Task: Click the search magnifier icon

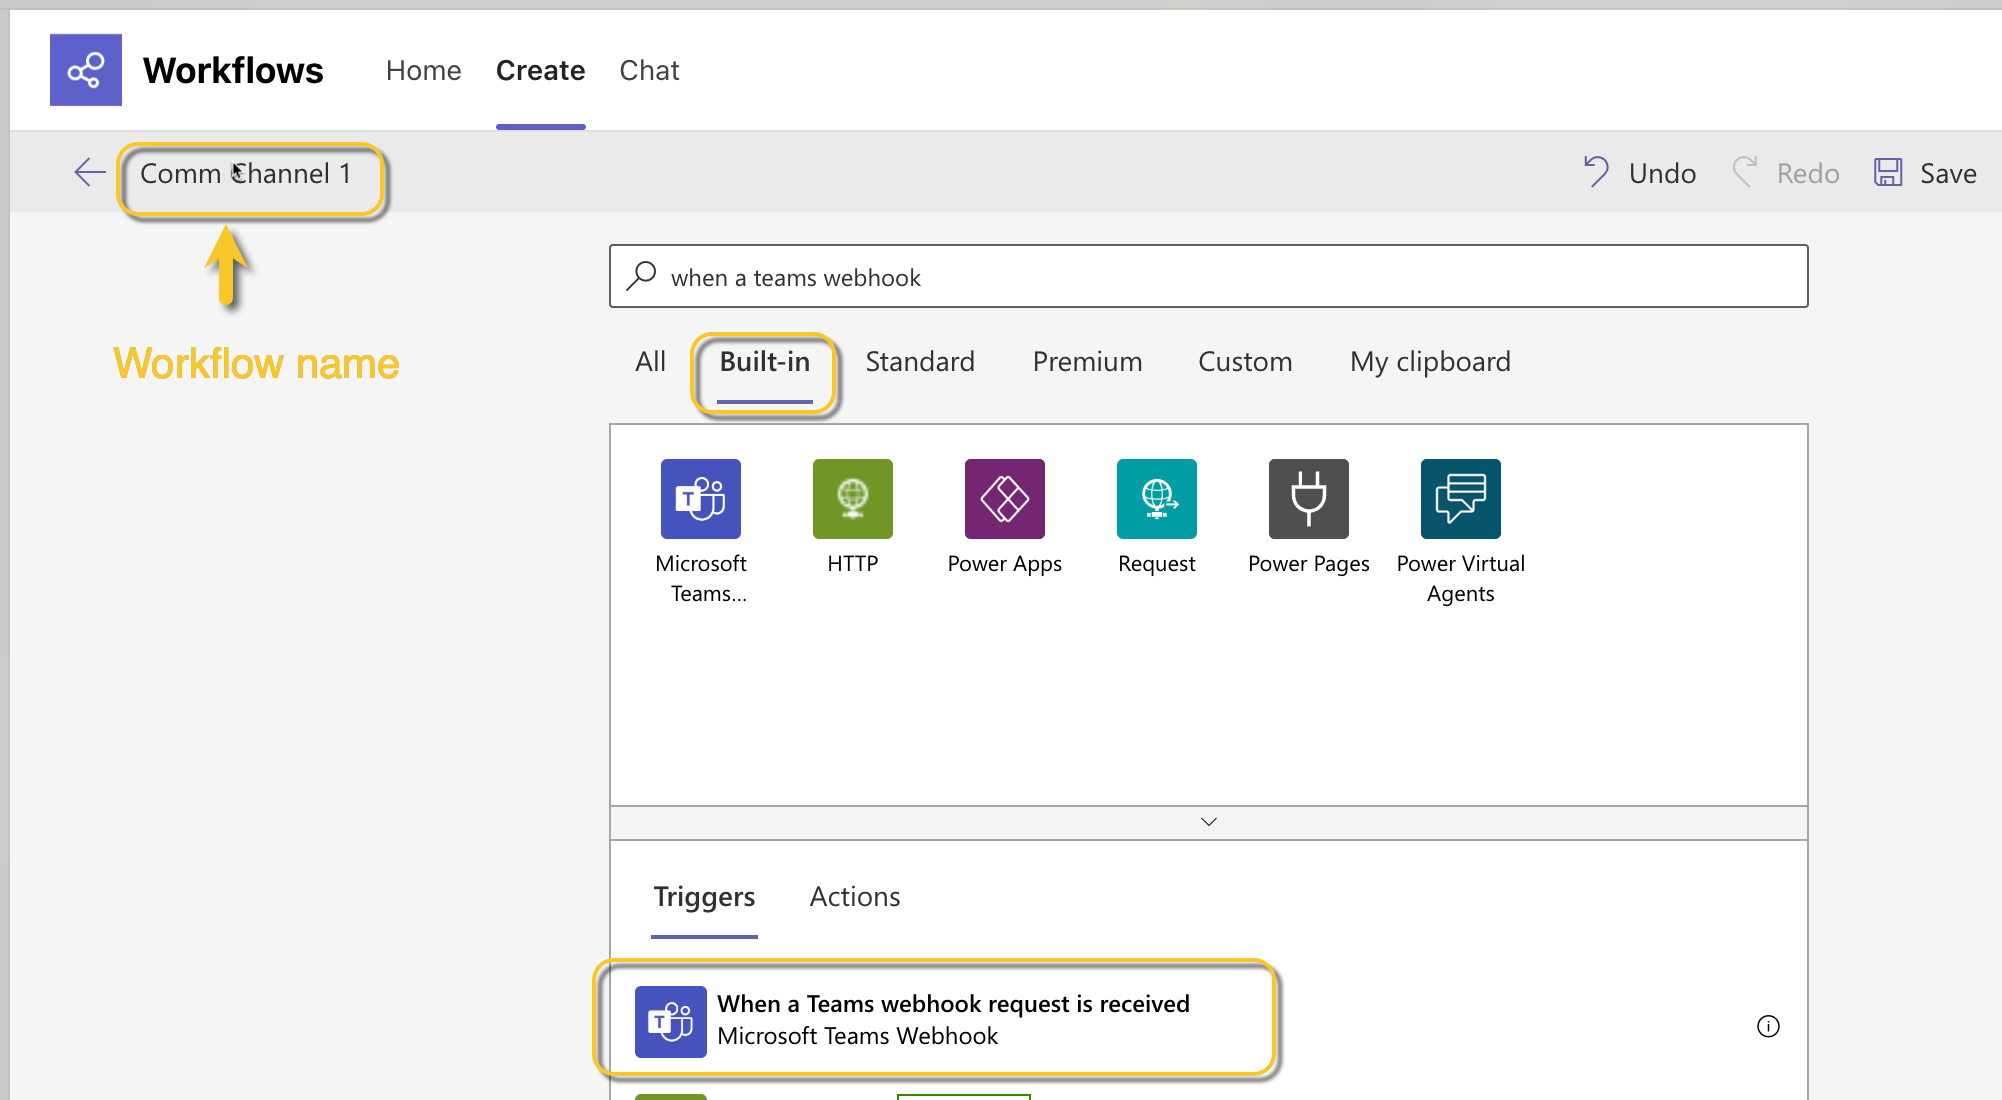Action: pyautogui.click(x=641, y=276)
